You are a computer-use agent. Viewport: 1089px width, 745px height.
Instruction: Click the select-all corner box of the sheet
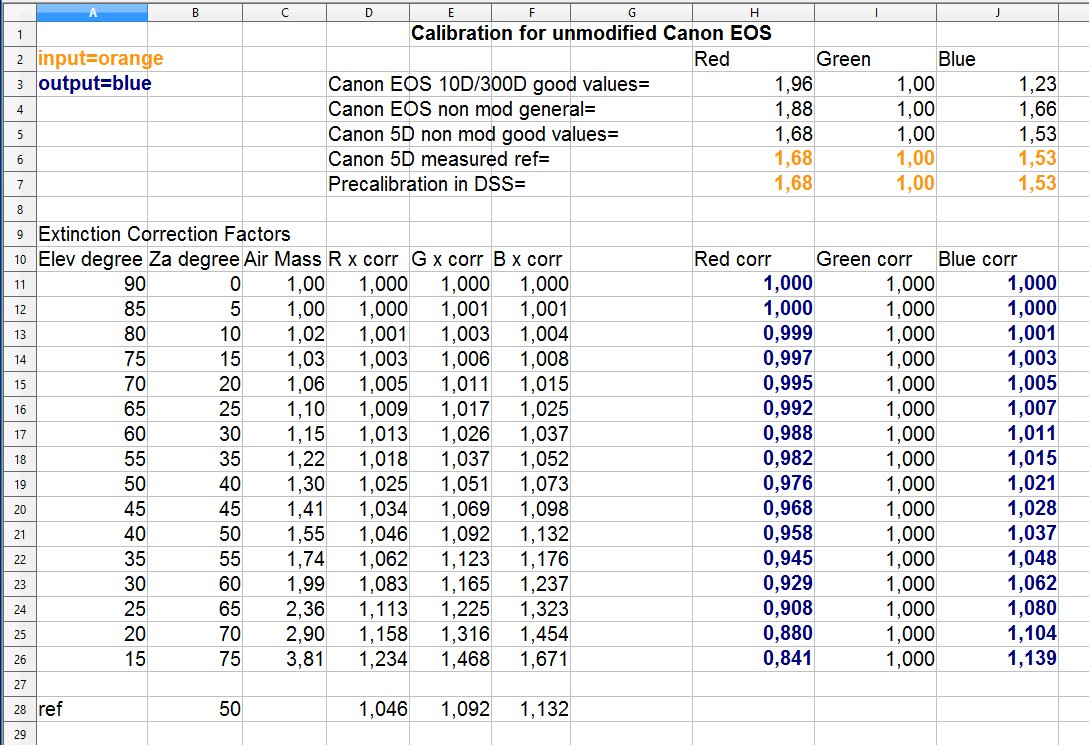pos(18,12)
